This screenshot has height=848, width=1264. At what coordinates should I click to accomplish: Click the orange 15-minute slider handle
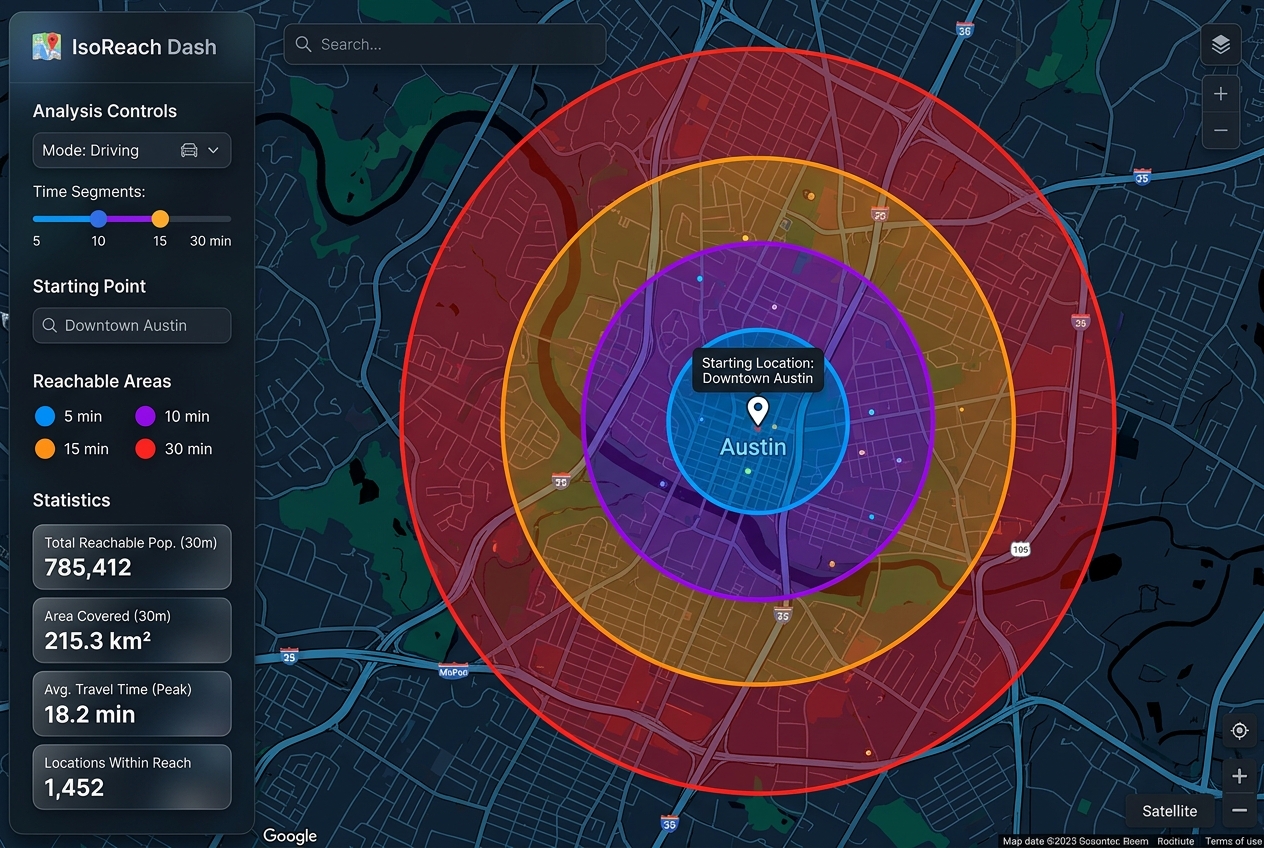[x=160, y=218]
